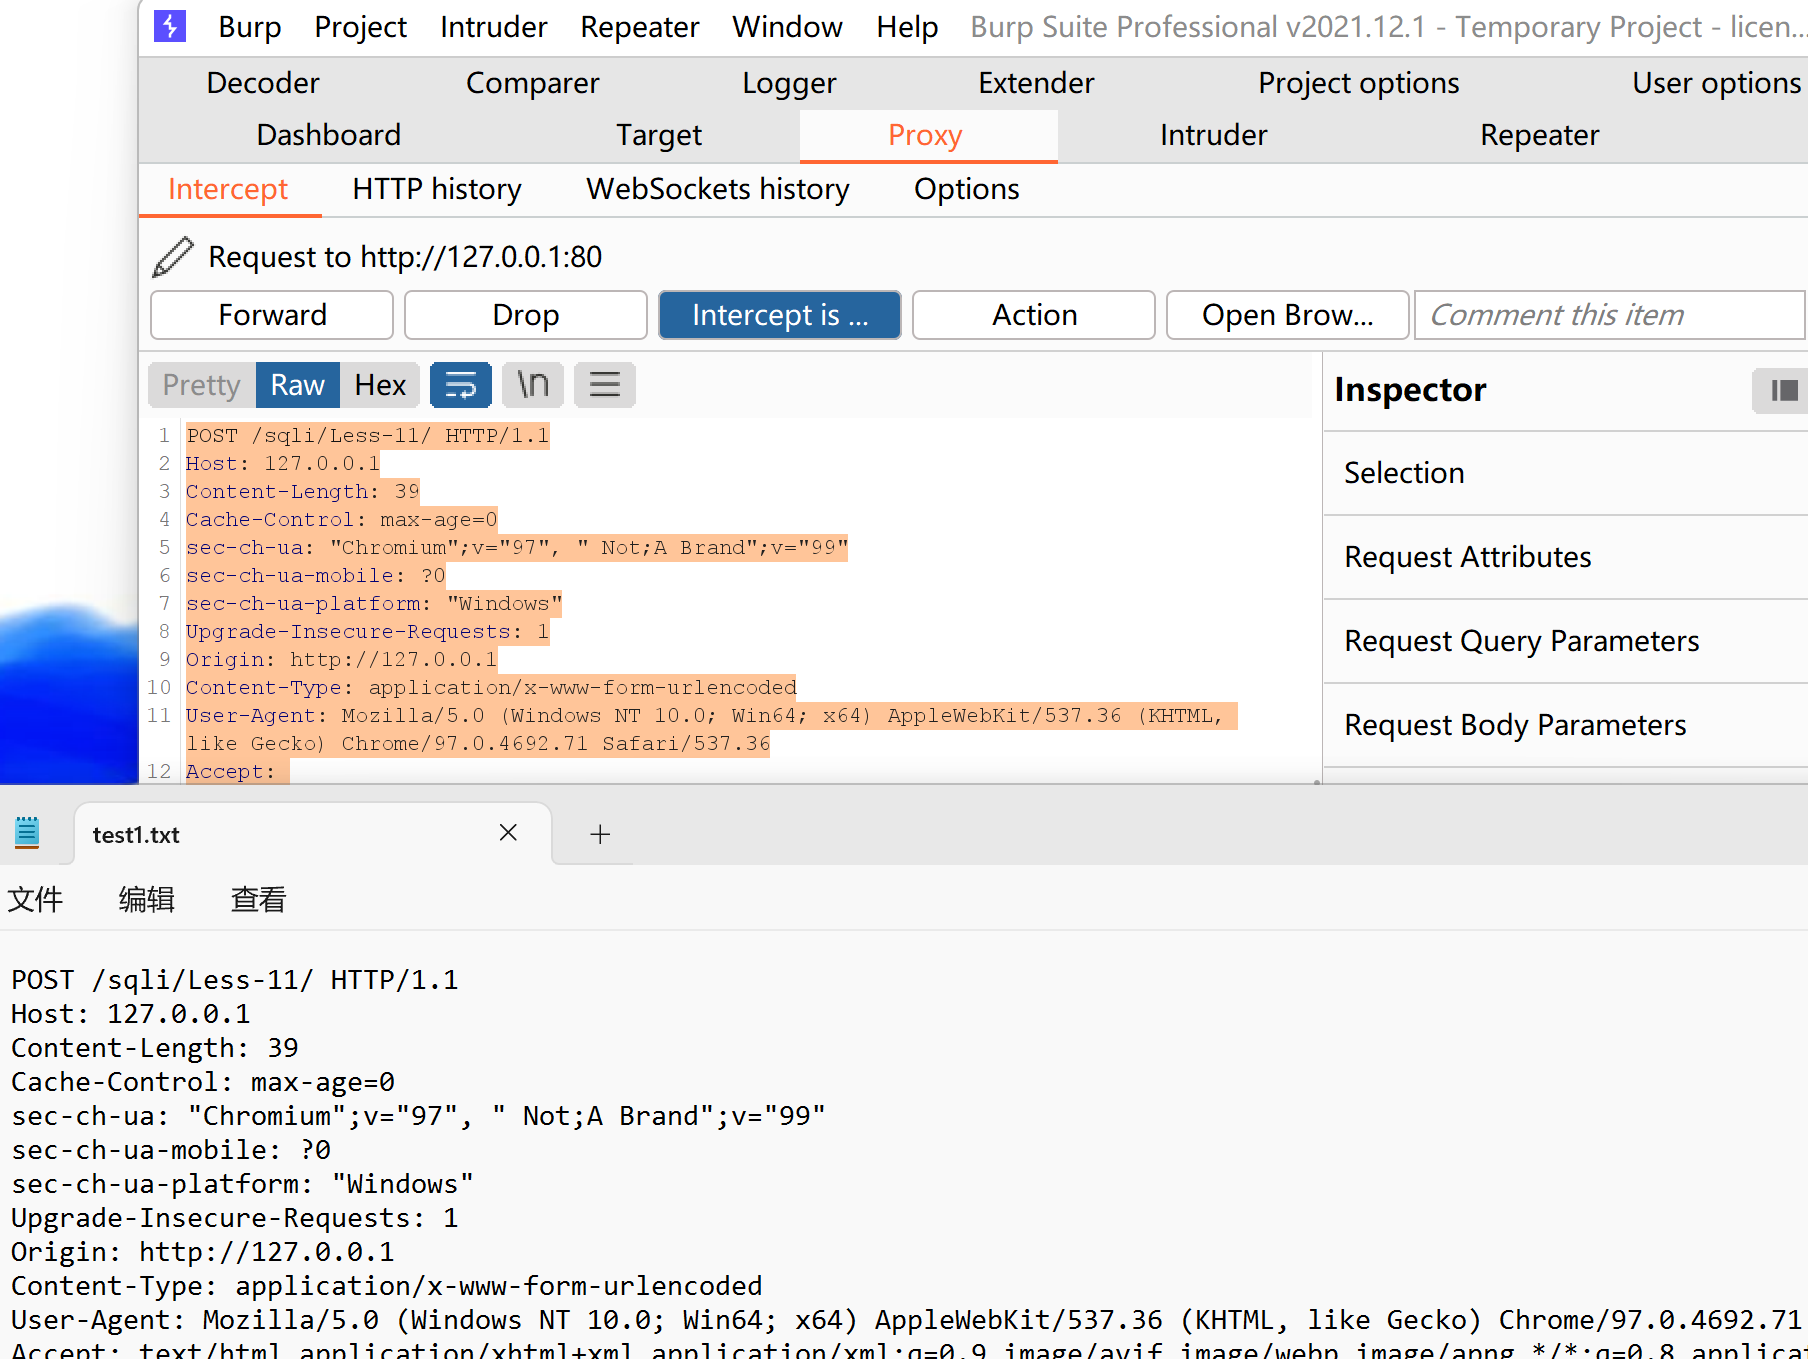Switch editor view to Pretty

[202, 385]
